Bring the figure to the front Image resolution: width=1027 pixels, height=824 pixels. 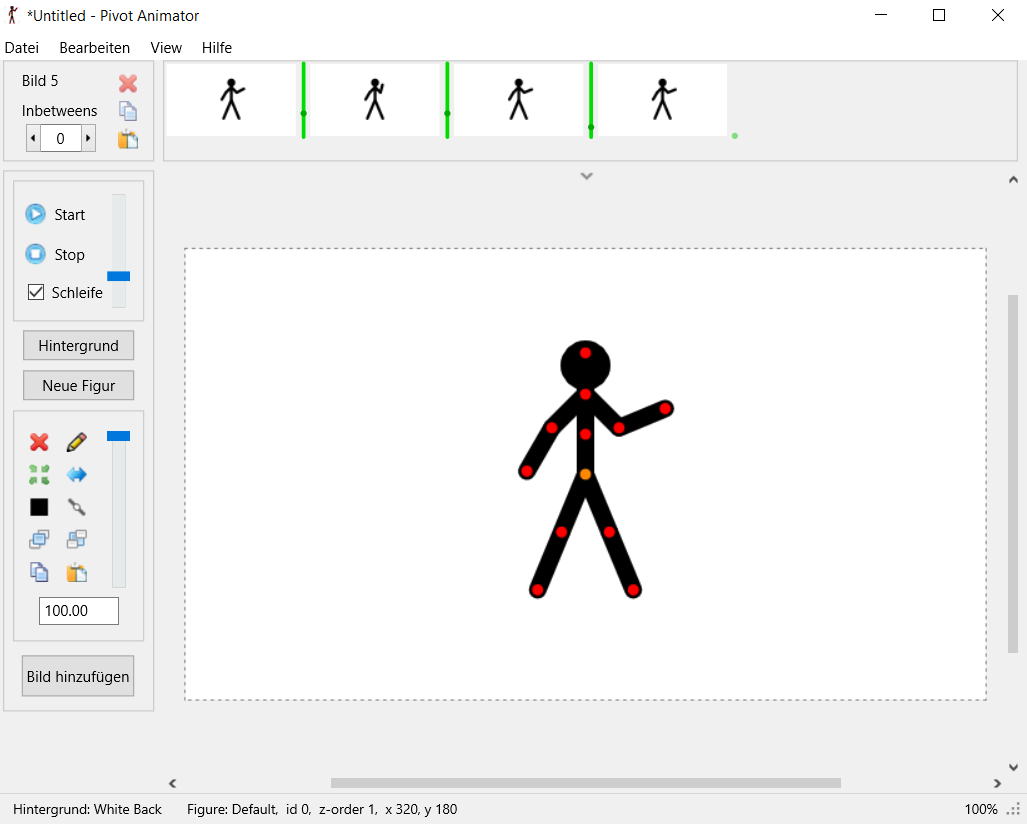tap(39, 540)
